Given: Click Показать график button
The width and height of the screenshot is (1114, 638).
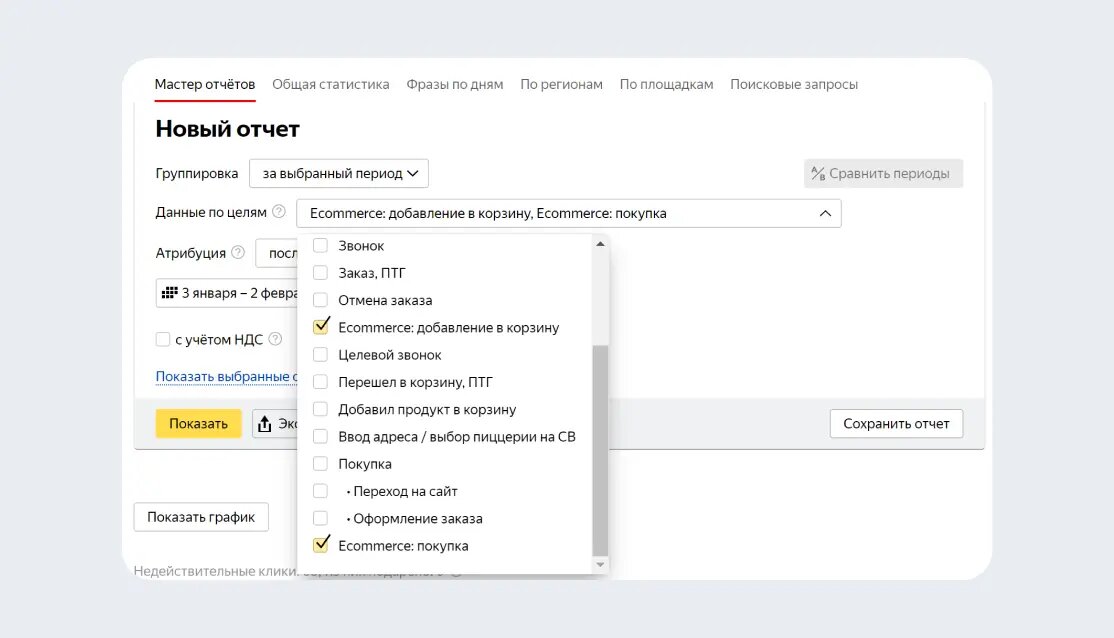Looking at the screenshot, I should [x=201, y=517].
